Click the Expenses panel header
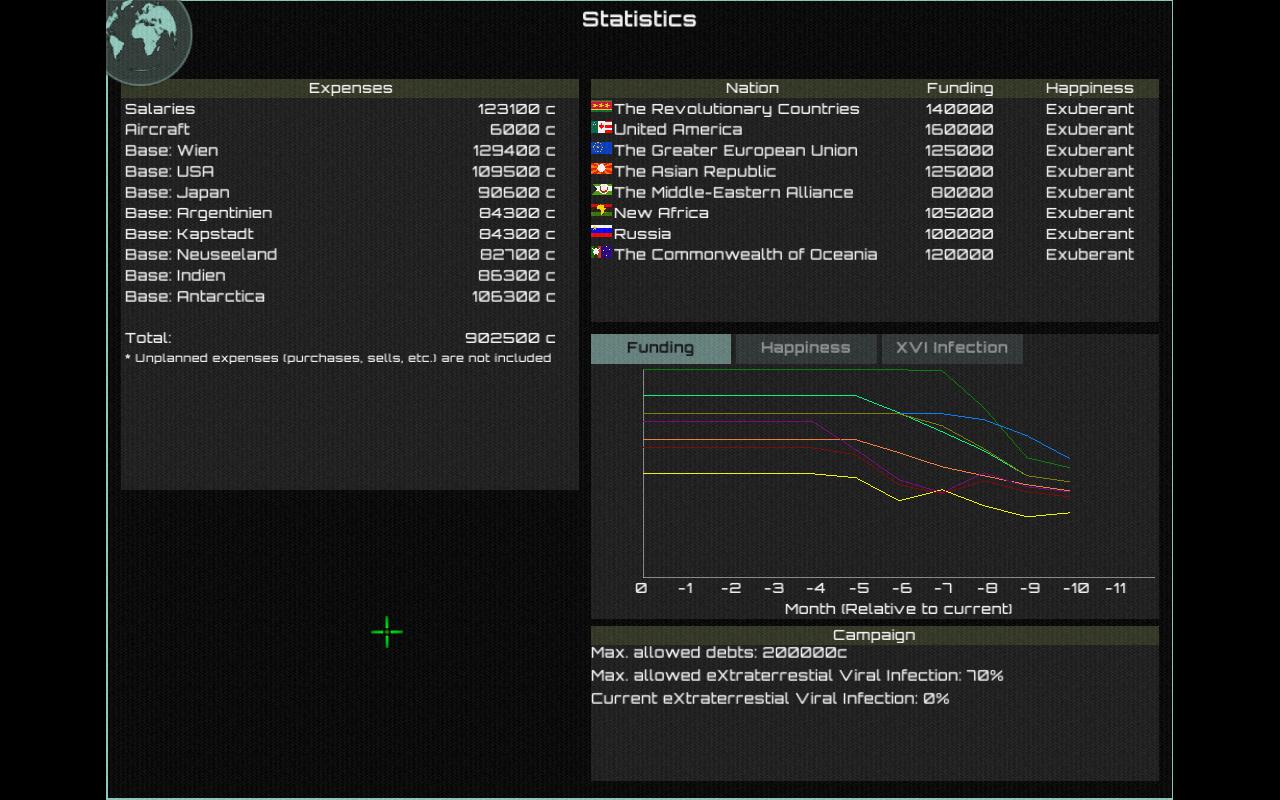The width and height of the screenshot is (1280, 800). click(x=350, y=88)
